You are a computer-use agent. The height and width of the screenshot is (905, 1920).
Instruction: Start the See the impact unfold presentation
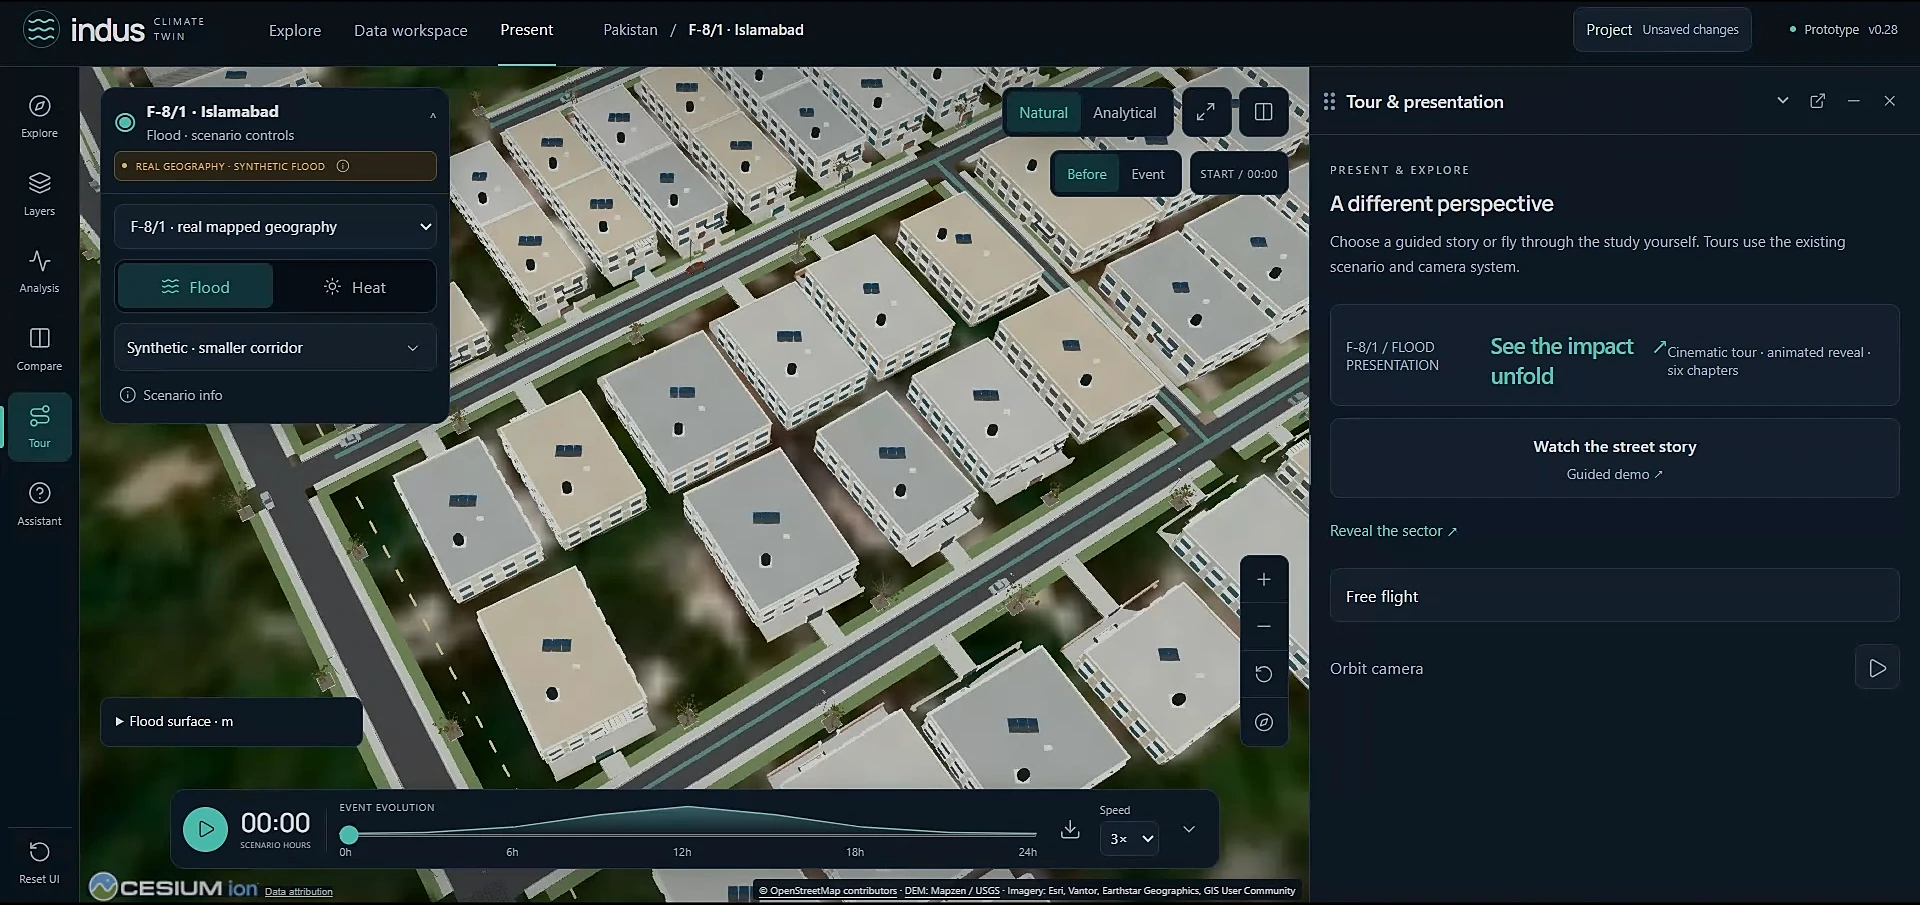1614,355
